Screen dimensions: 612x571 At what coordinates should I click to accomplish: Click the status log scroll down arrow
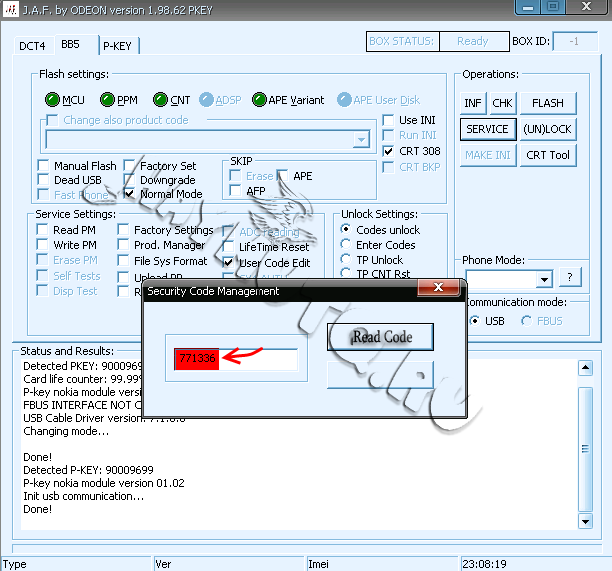tap(585, 521)
